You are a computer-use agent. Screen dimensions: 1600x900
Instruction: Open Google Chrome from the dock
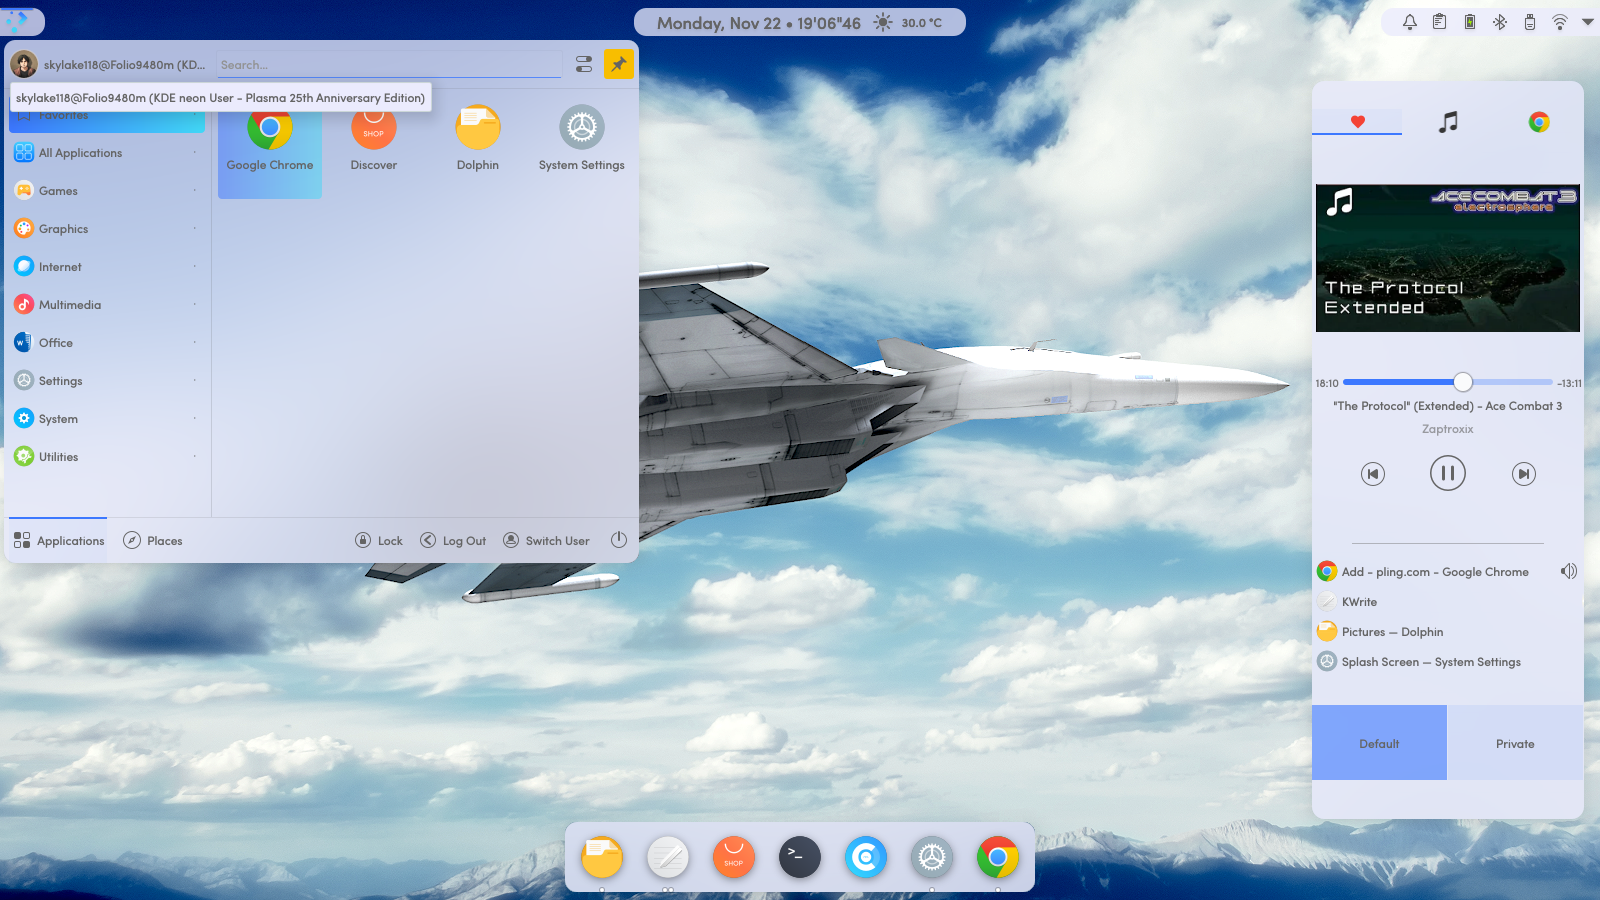(998, 857)
